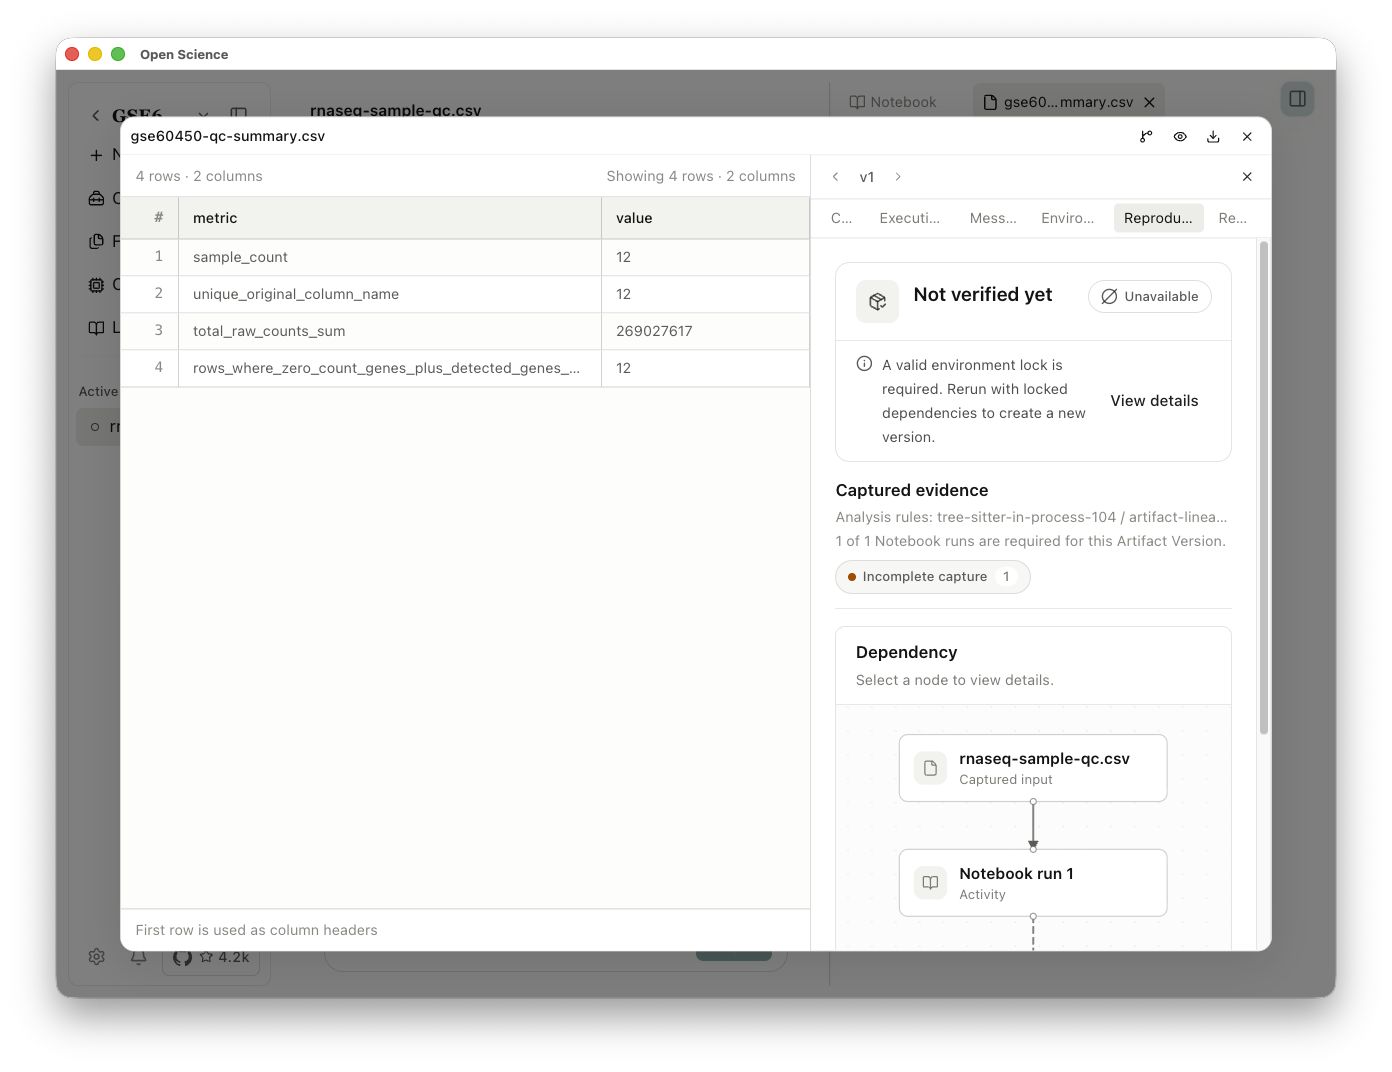This screenshot has height=1072, width=1392.
Task: Click the info icon beside environment lock message
Action: (864, 364)
